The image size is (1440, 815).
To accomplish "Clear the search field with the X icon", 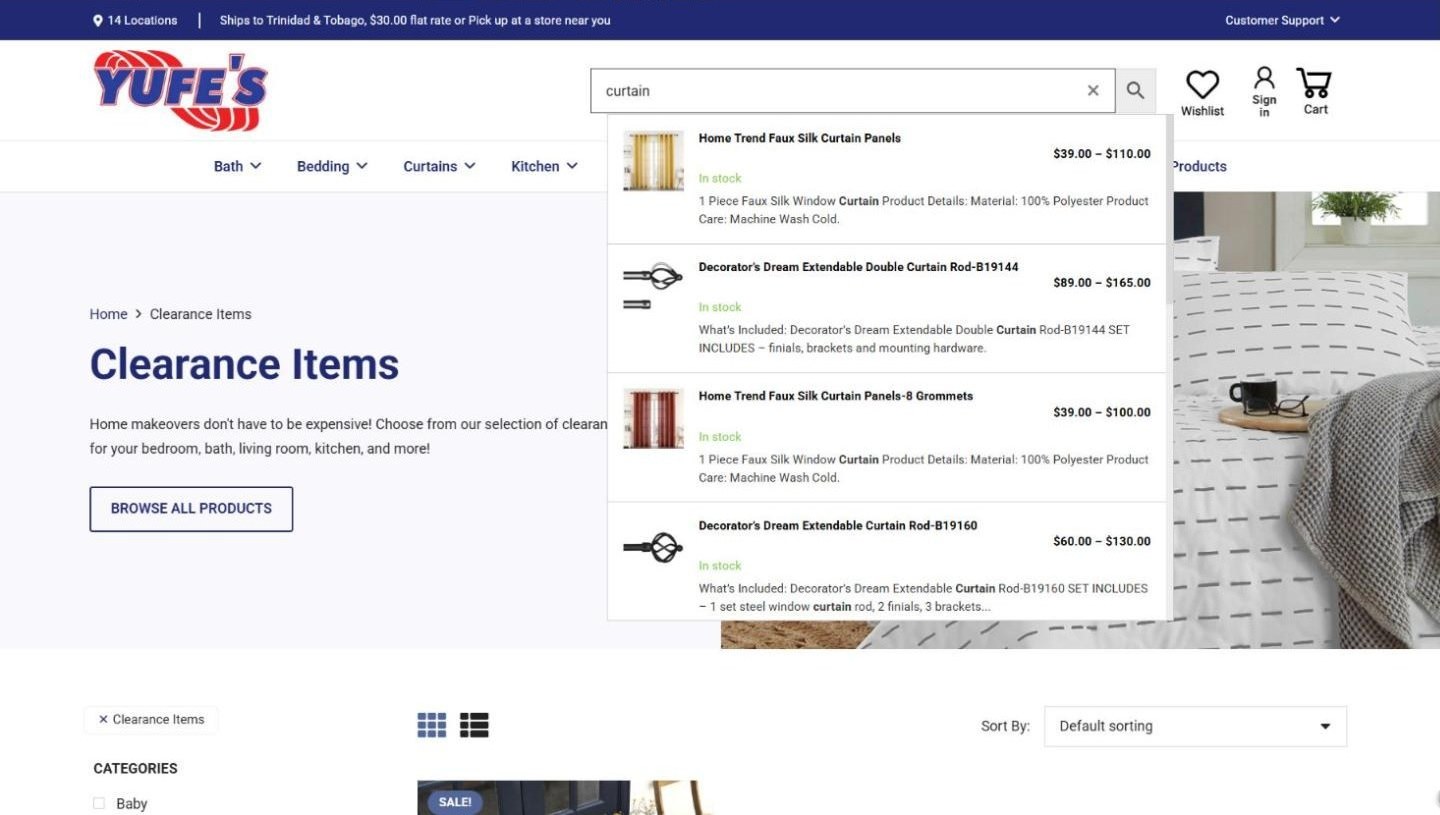I will [x=1093, y=91].
